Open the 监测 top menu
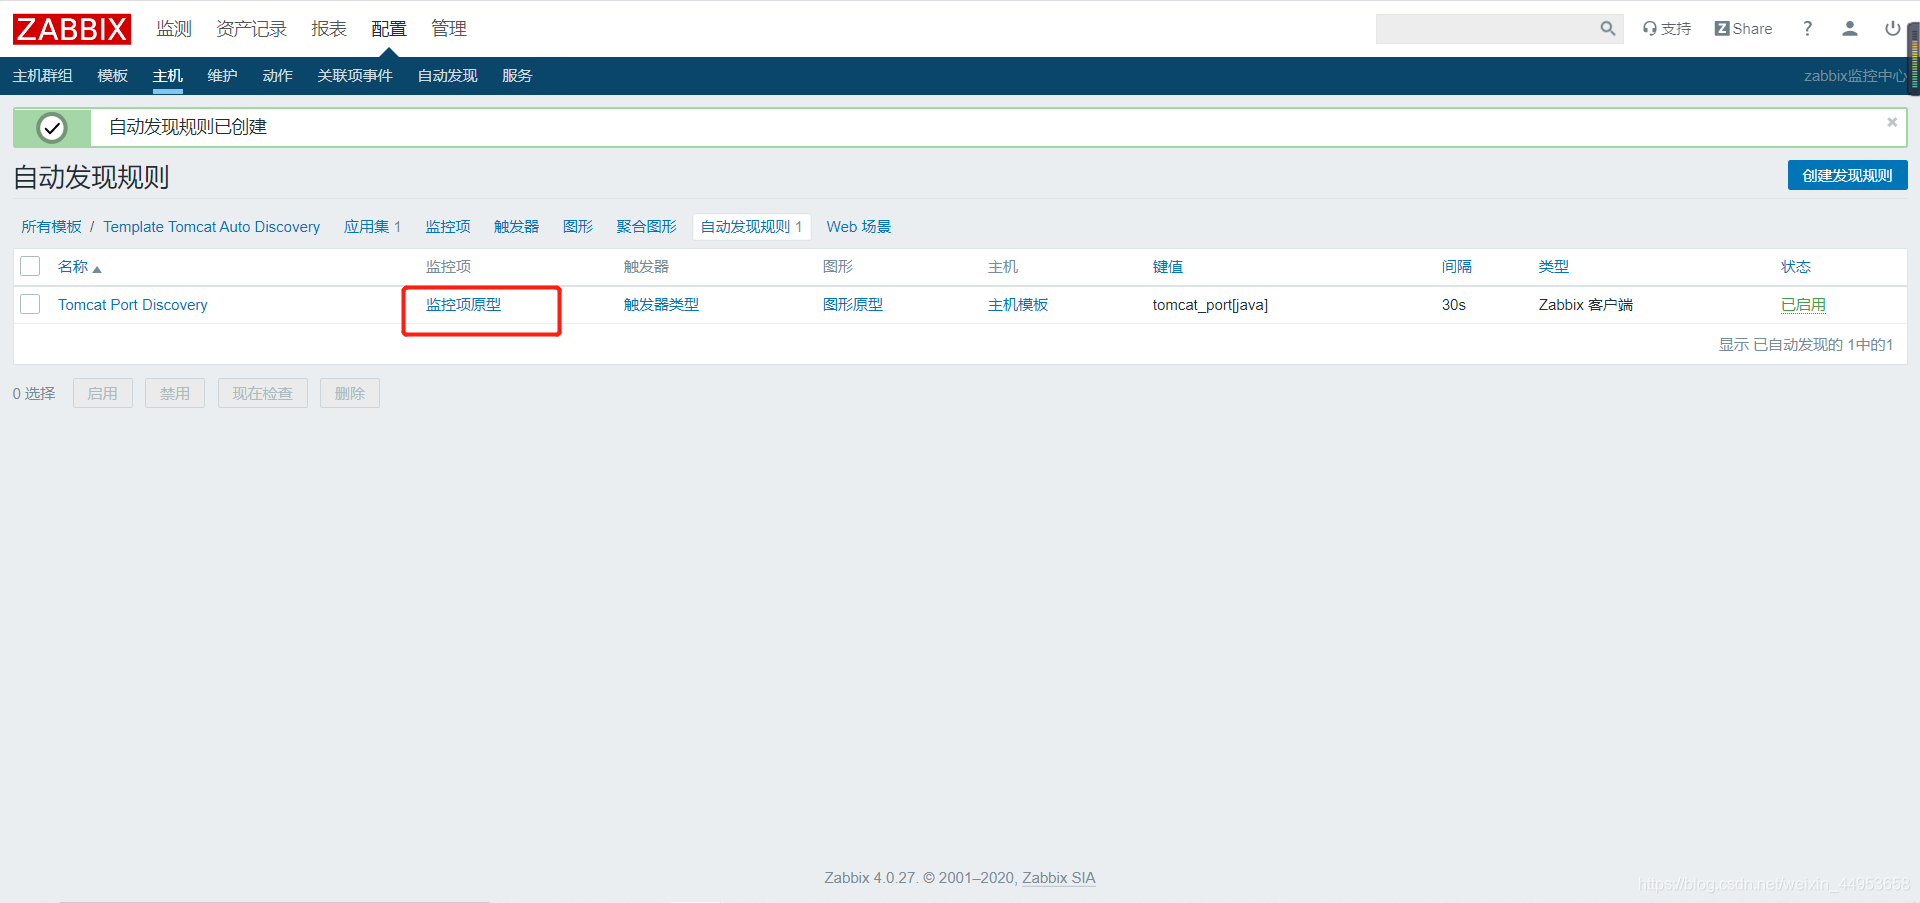Screen dimensions: 1920x903 click(x=174, y=29)
